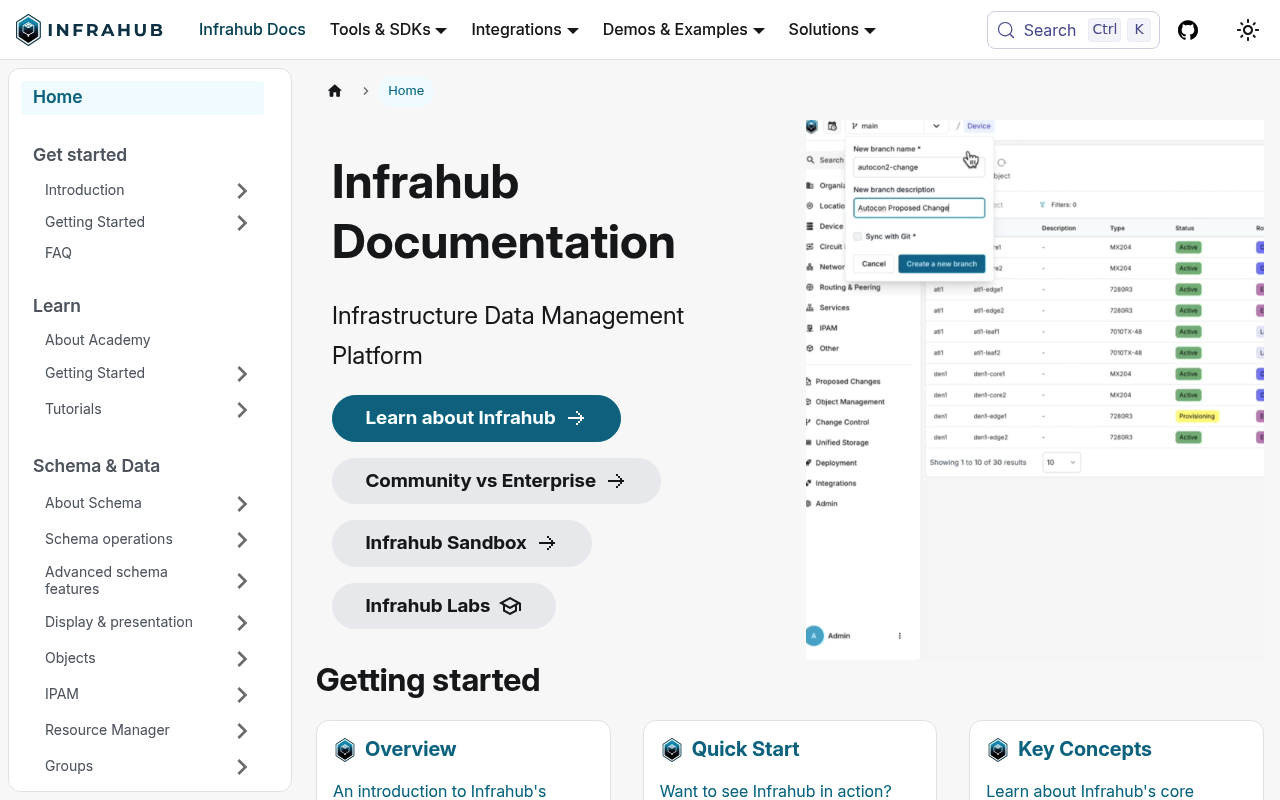Viewport: 1280px width, 800px height.
Task: Expand the Getting Started chevron under Get started
Action: point(242,223)
